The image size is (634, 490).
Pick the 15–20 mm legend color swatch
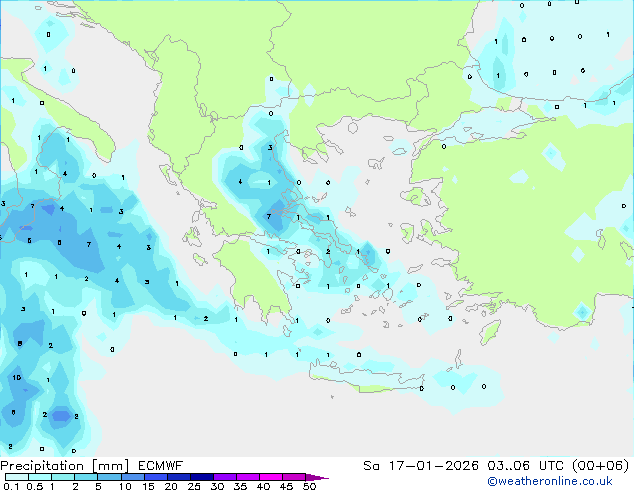click(x=155, y=477)
